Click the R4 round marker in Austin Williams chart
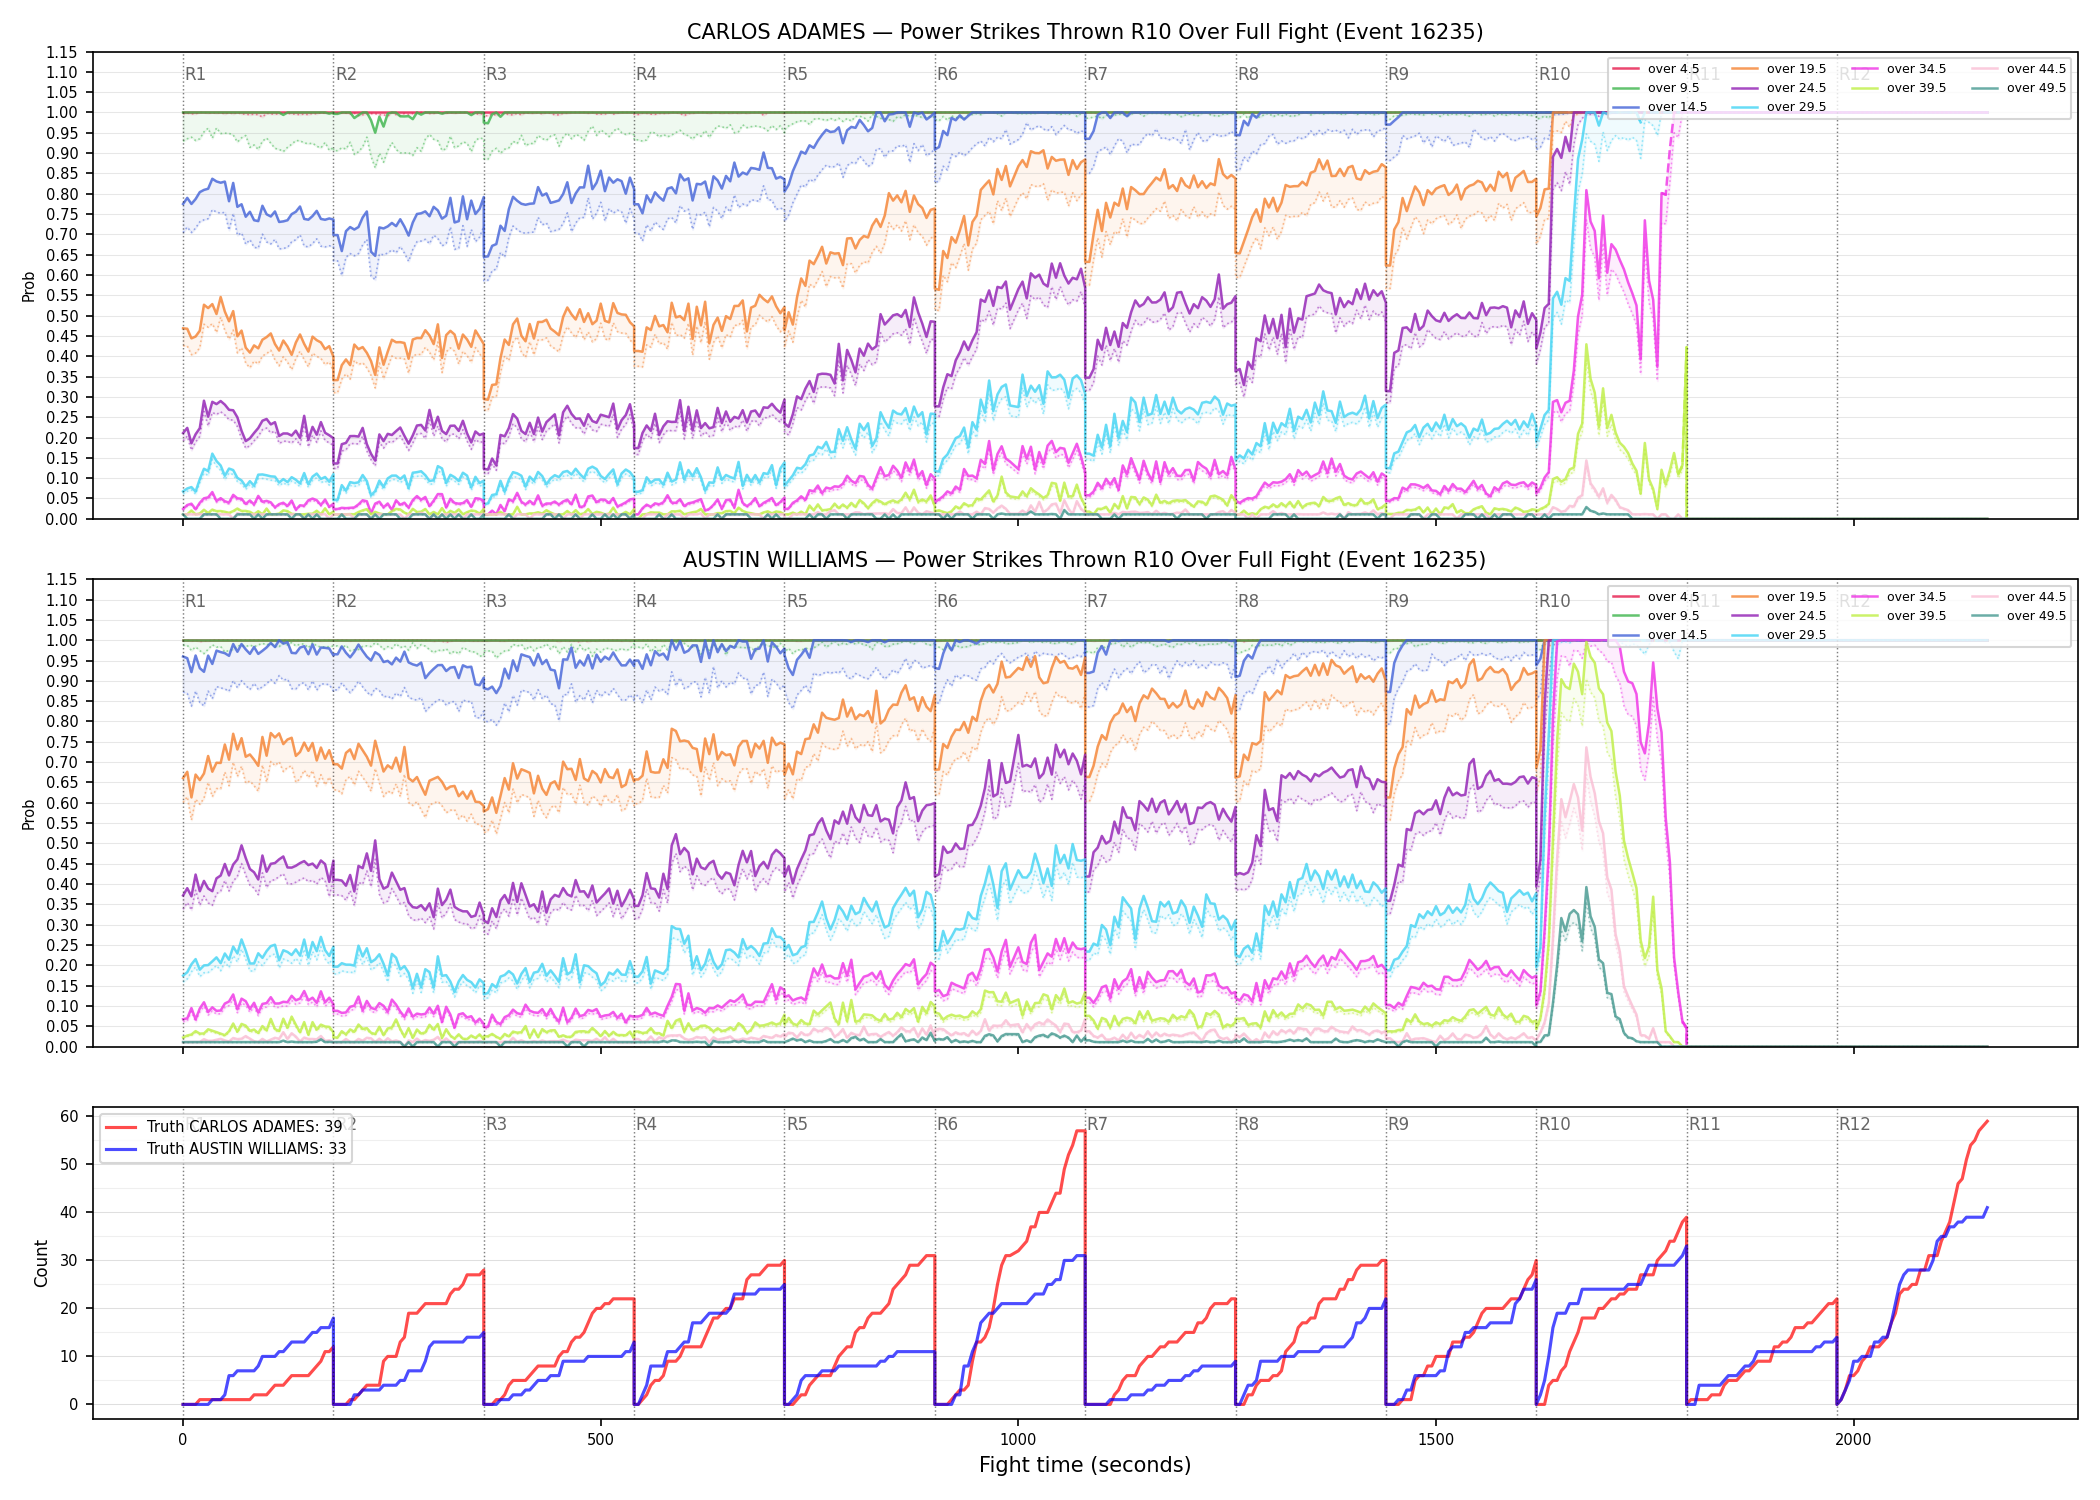Image resolution: width=2100 pixels, height=1500 pixels. pos(646,601)
